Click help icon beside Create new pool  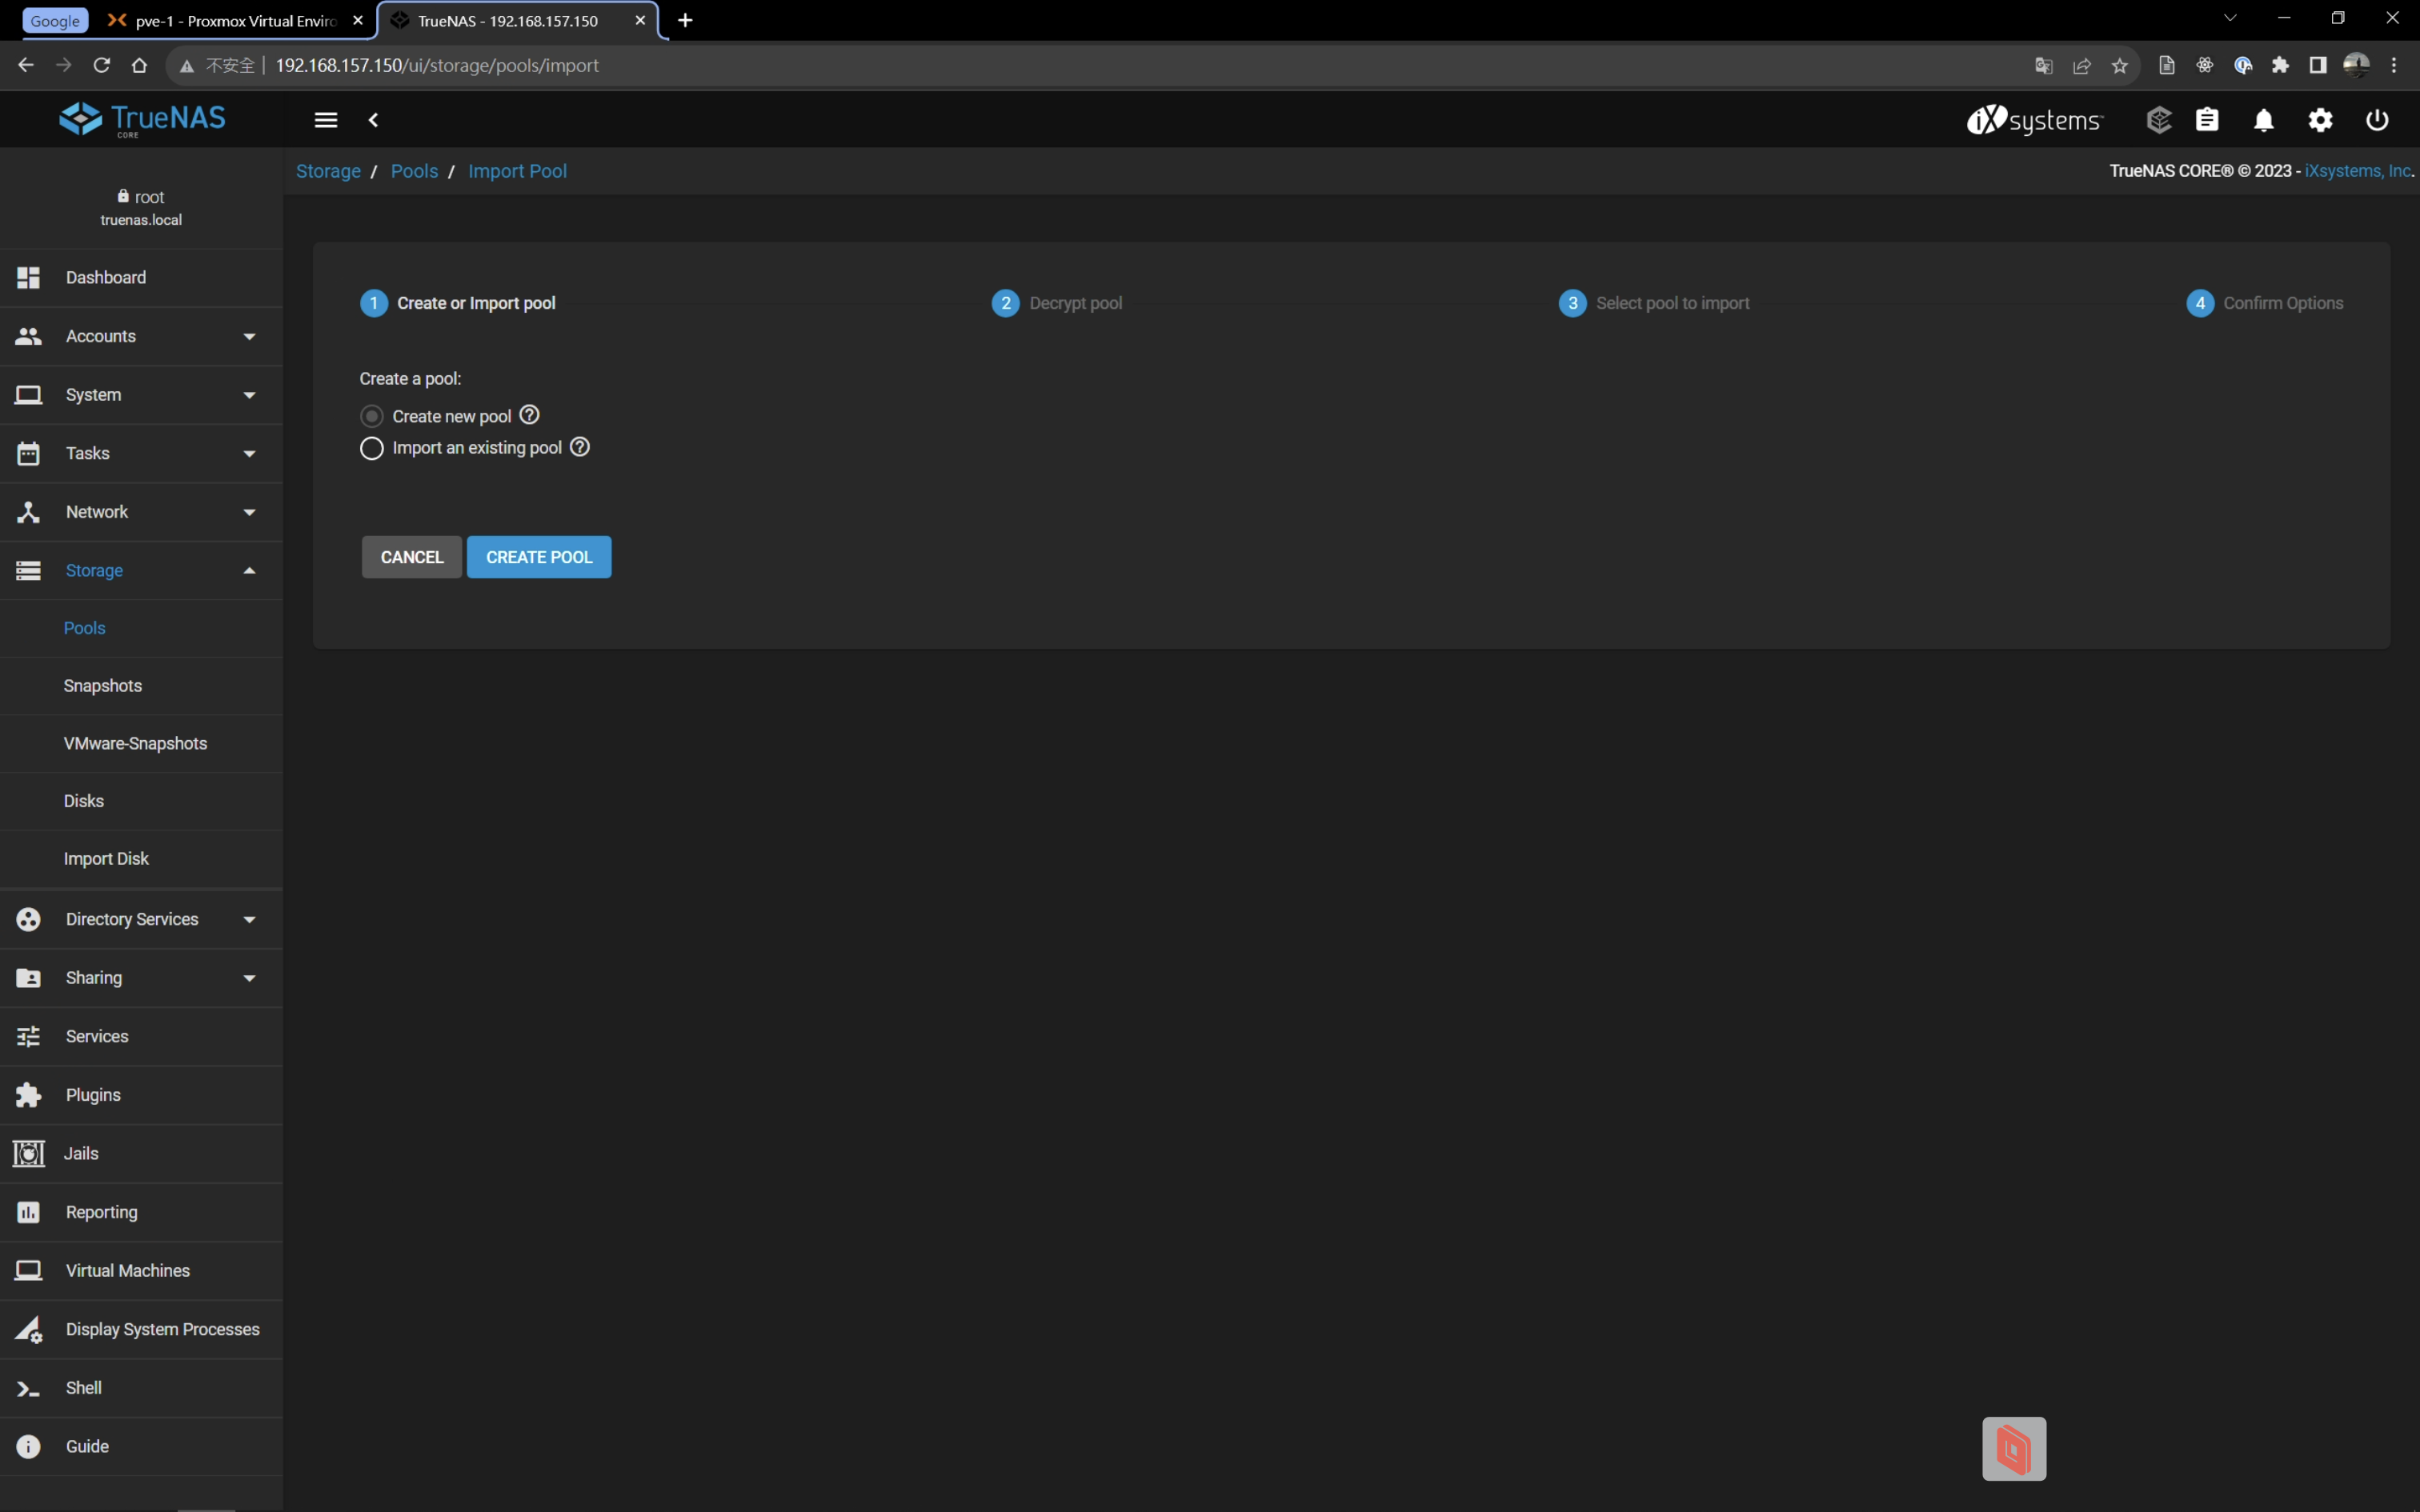pos(530,415)
